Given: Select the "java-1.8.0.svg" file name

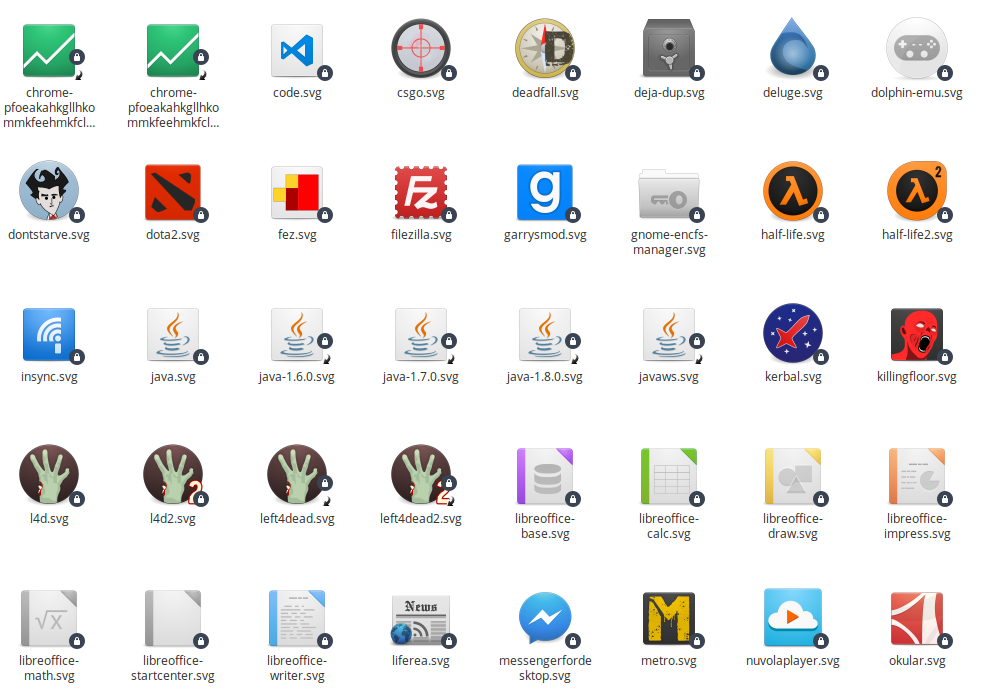Looking at the screenshot, I should pyautogui.click(x=545, y=377).
